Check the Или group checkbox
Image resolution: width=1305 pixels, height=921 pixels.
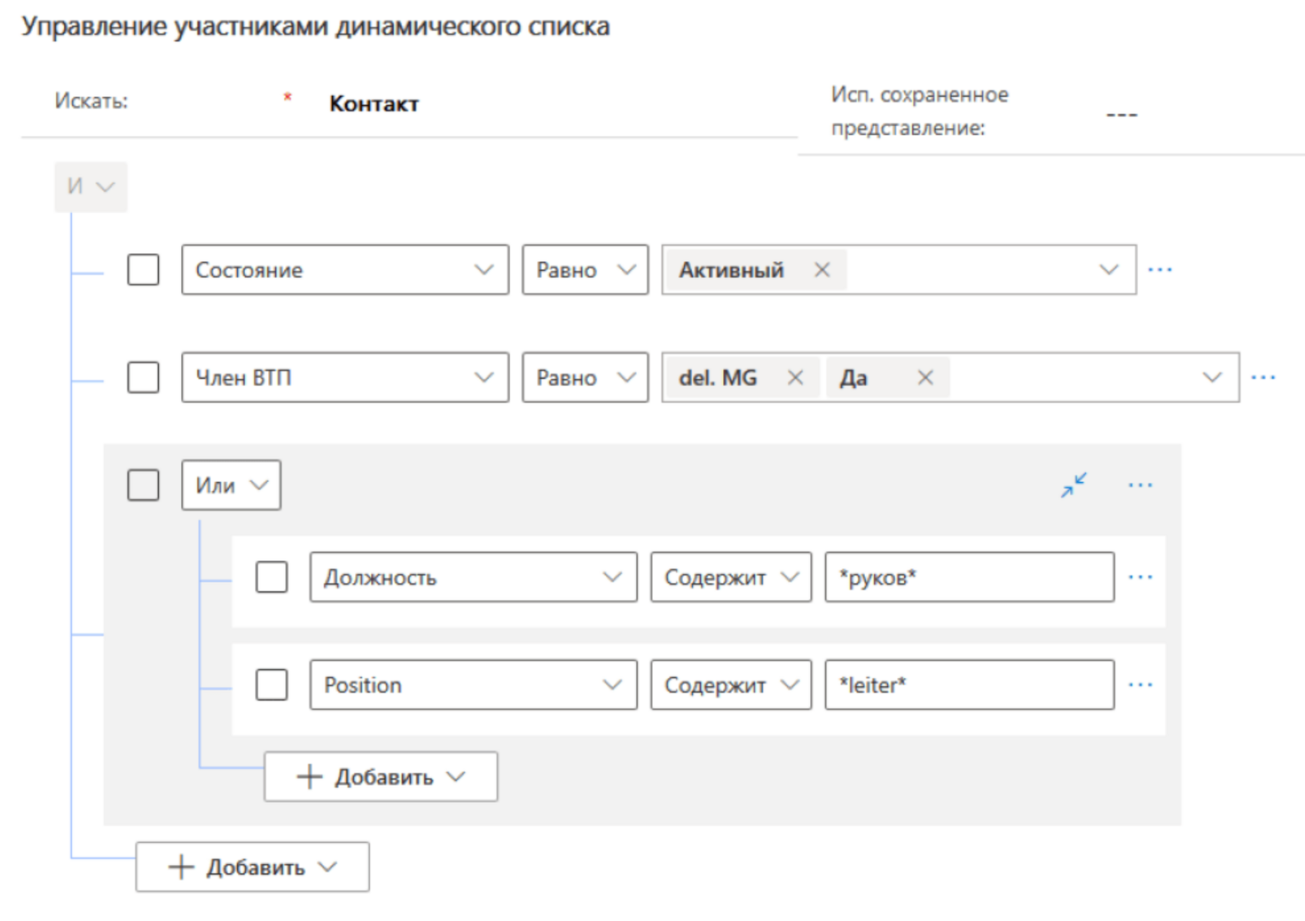(143, 485)
